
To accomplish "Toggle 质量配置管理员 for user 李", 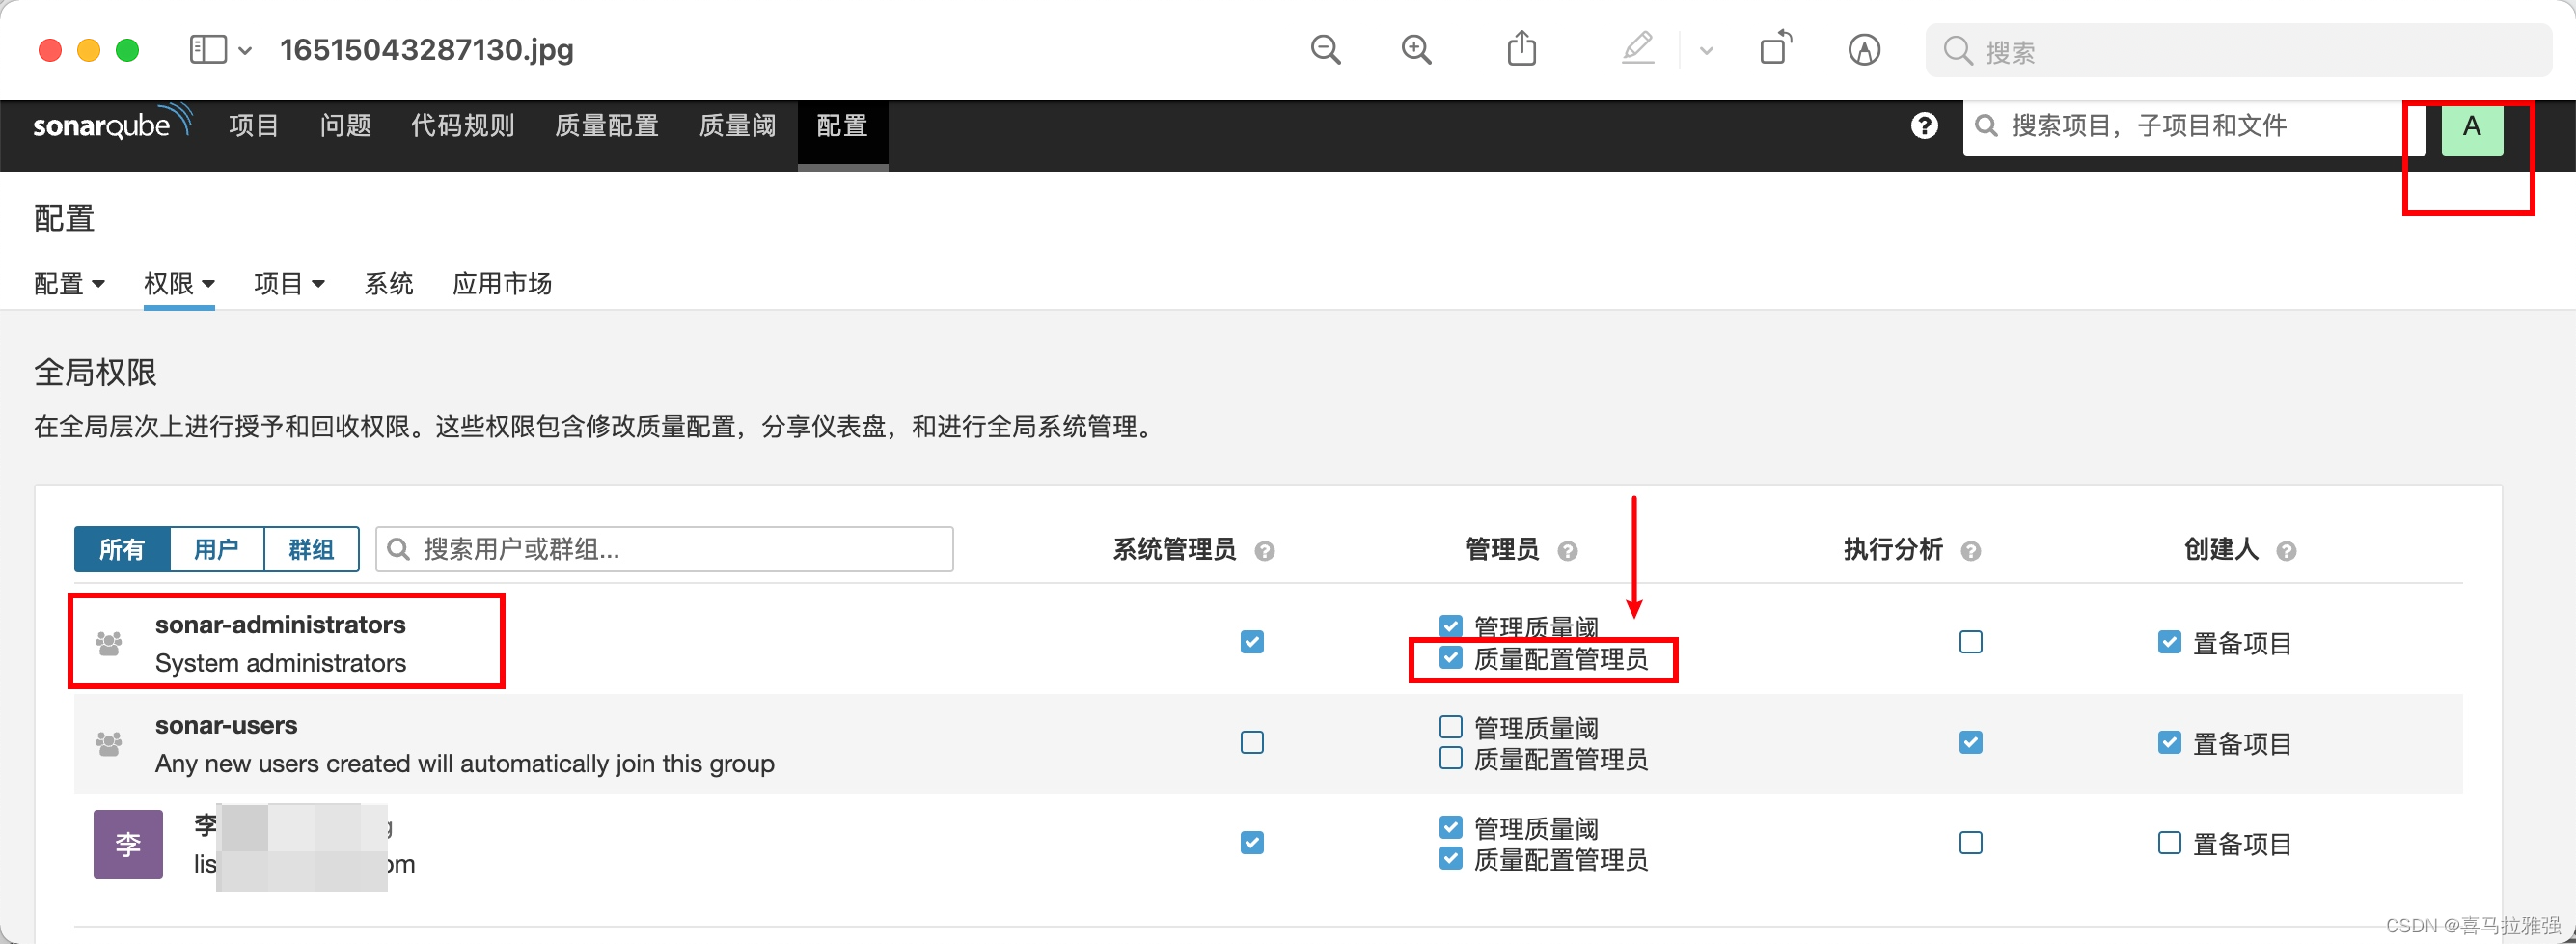I will [1451, 859].
